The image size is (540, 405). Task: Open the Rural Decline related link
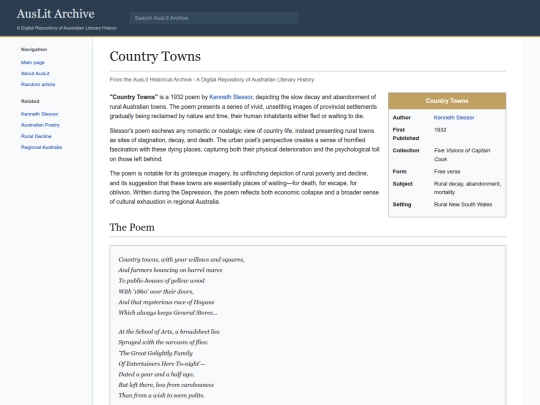tap(36, 136)
